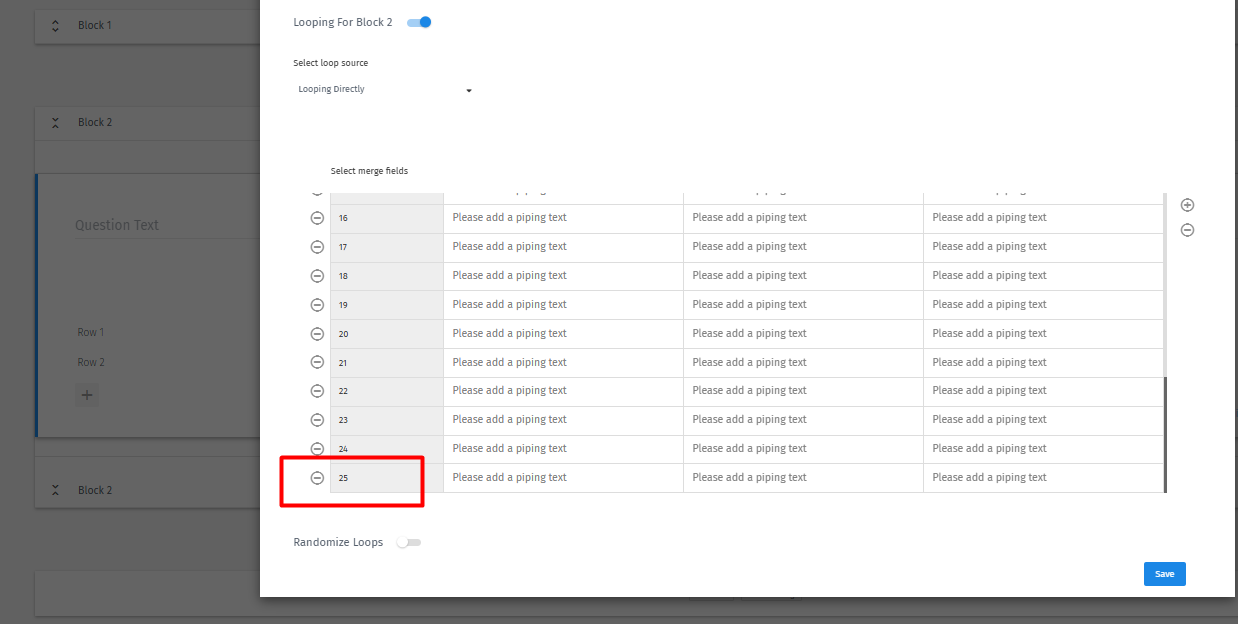This screenshot has width=1238, height=624.
Task: Remove loop row 25 with its minus icon
Action: click(317, 478)
